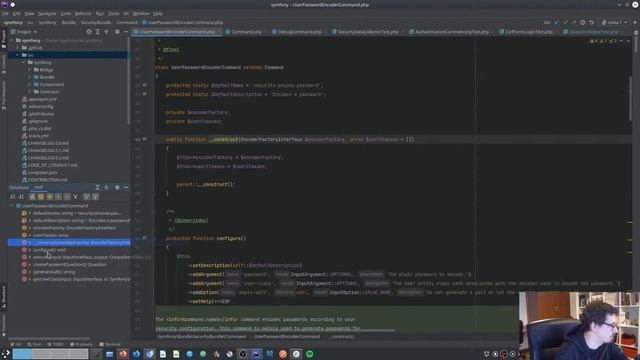This screenshot has width=640, height=360.
Task: Expand the Bundle folder
Action: pyautogui.click(x=29, y=77)
